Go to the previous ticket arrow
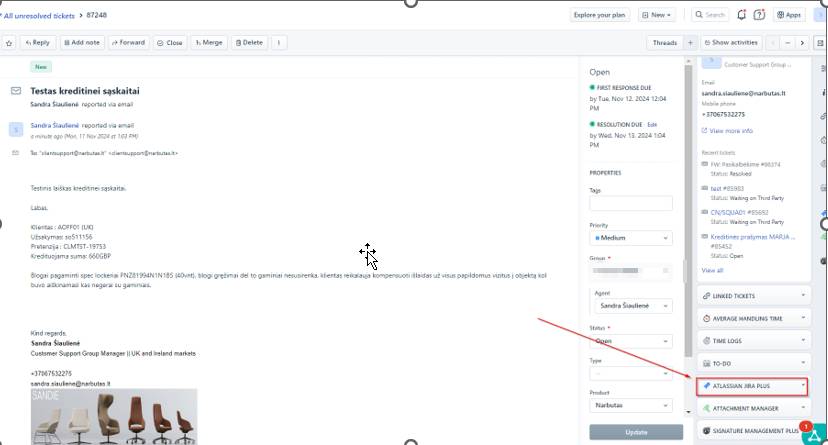Screen dimensions: 828x445 773,43
